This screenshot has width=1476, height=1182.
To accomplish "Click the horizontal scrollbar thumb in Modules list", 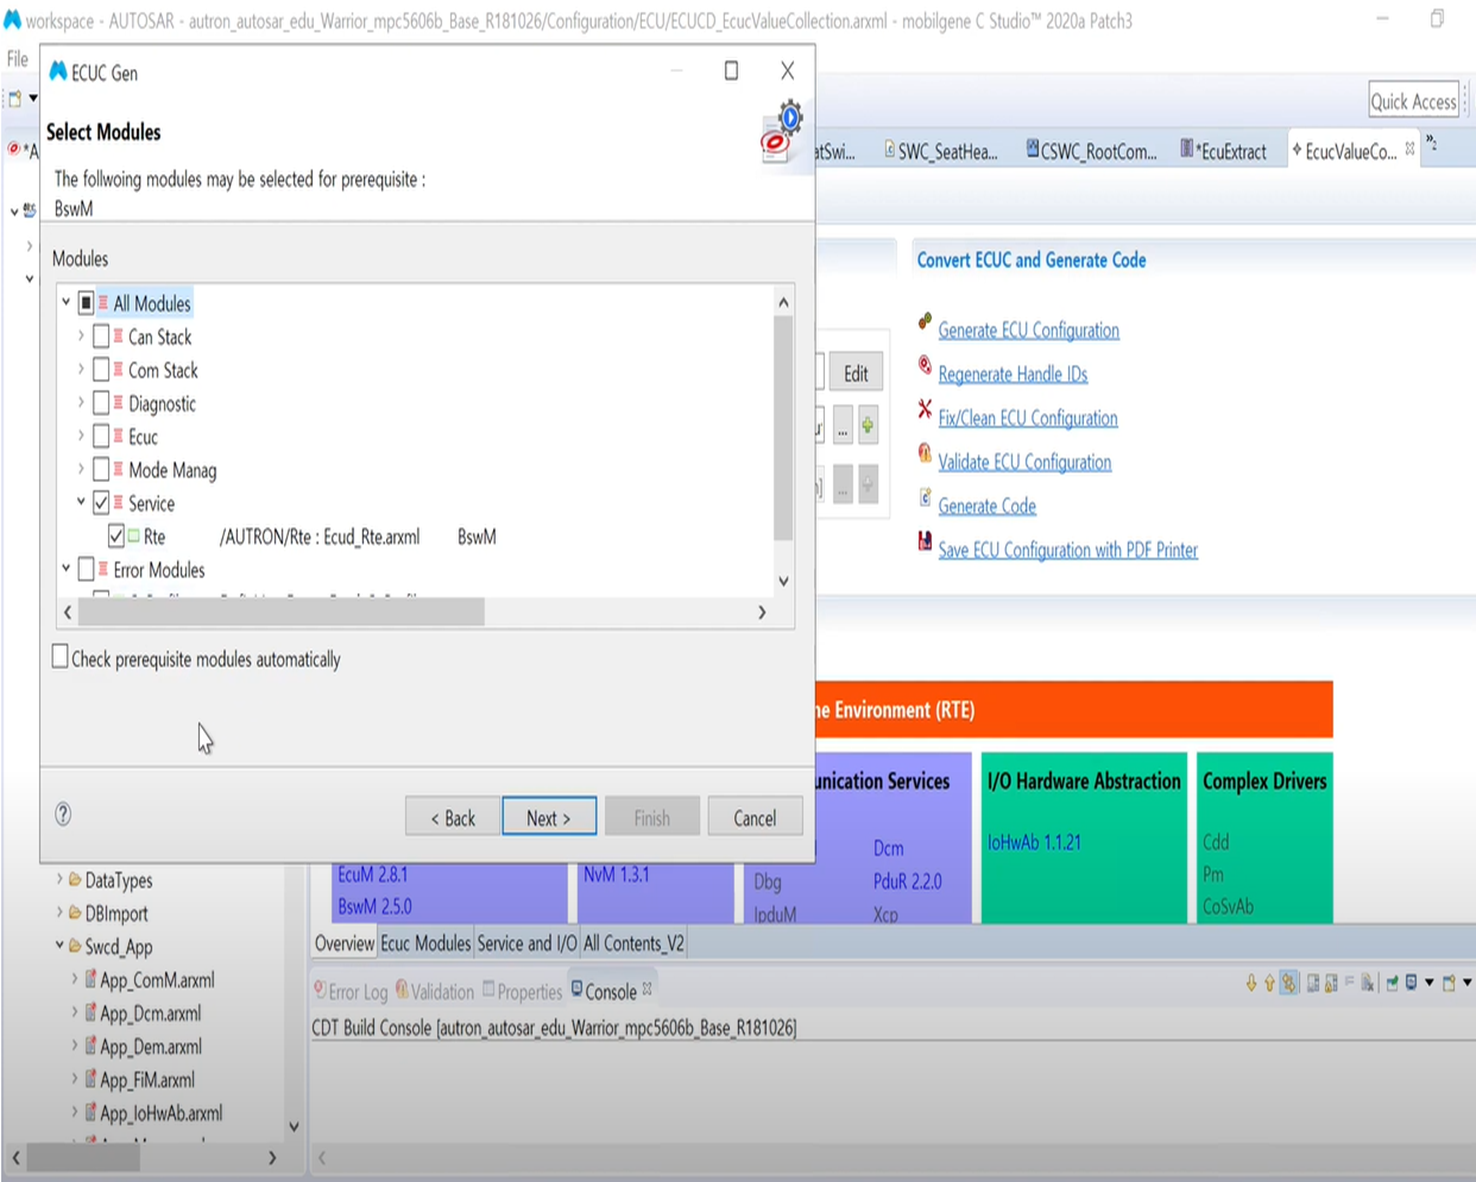I will point(281,612).
